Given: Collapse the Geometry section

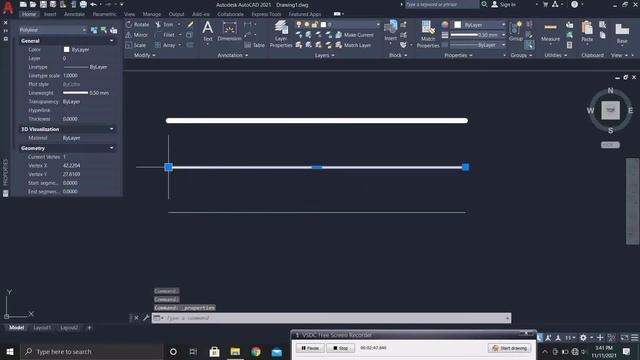Looking at the screenshot, I should (x=111, y=148).
